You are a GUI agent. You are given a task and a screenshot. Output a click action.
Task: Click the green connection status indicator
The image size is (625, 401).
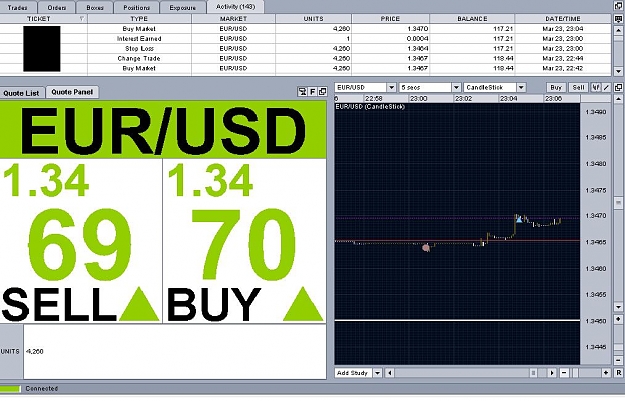click(10, 389)
